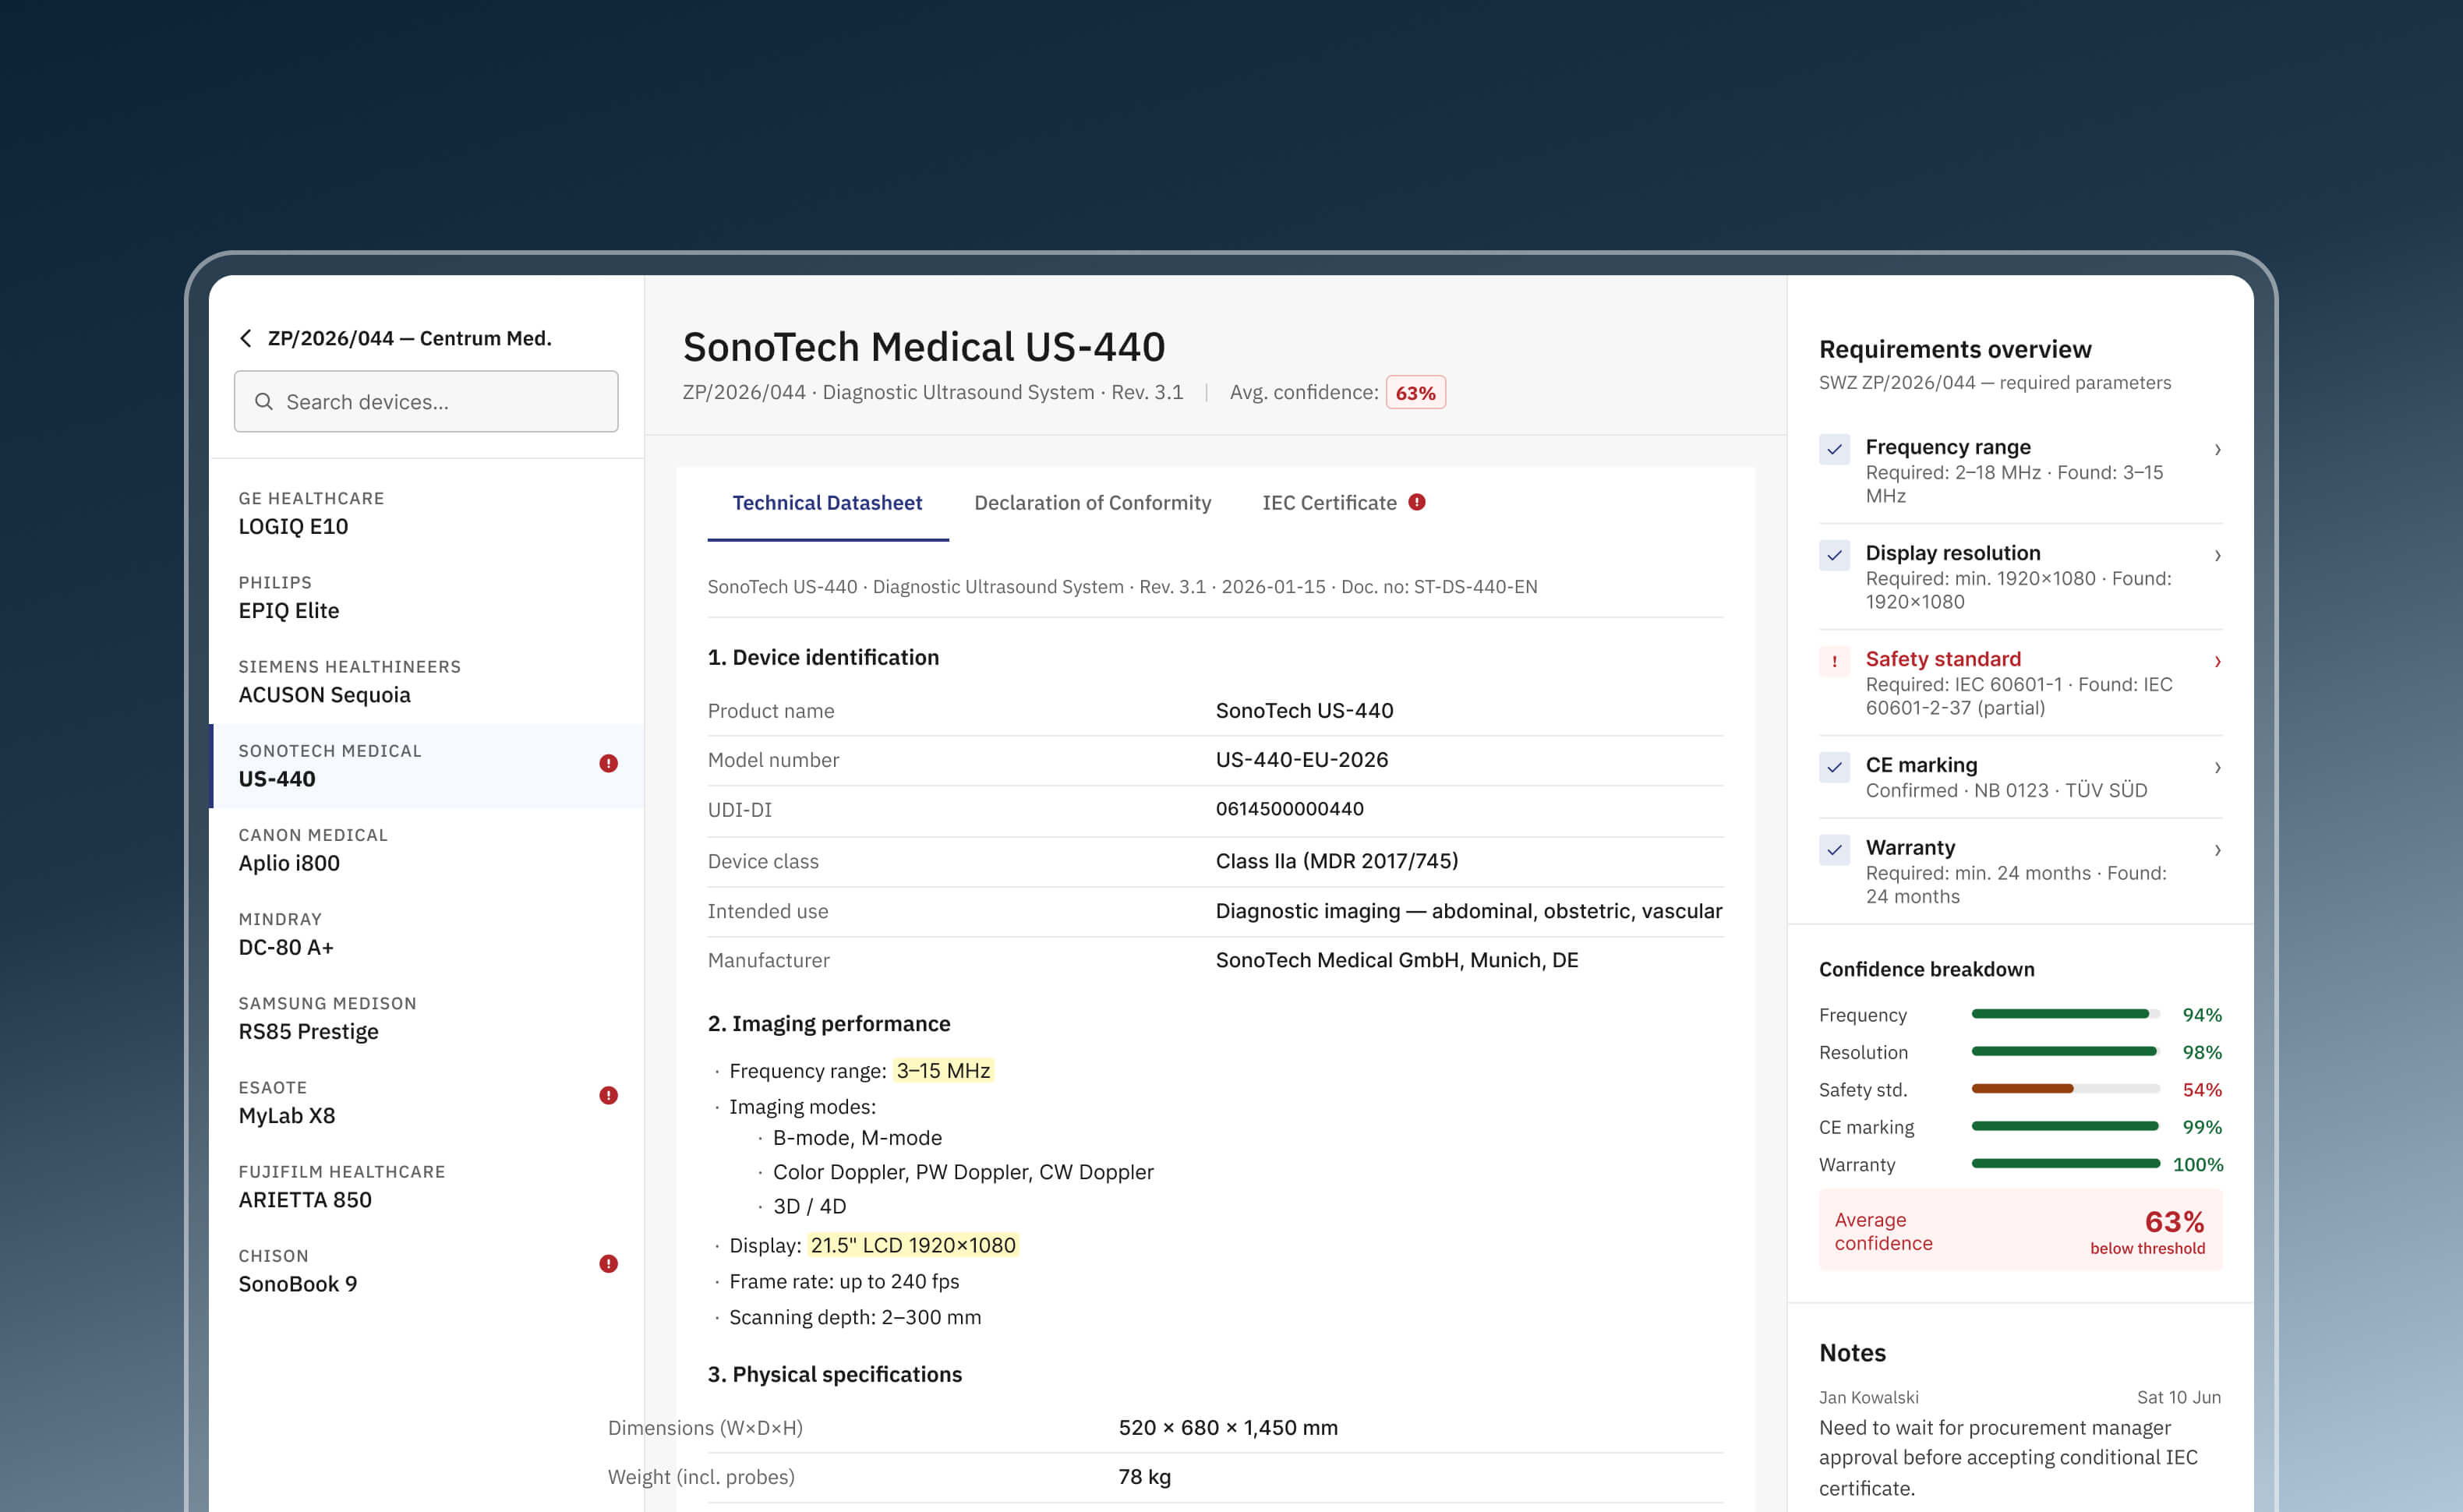The width and height of the screenshot is (2463, 1512).
Task: Switch to the Technical Datasheet tab
Action: tap(827, 503)
